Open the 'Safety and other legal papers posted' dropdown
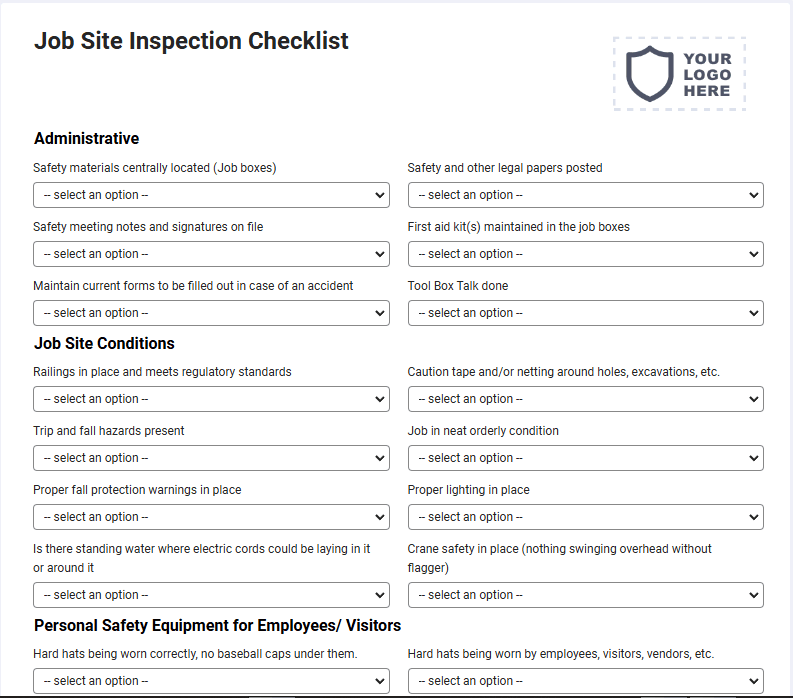 point(586,195)
